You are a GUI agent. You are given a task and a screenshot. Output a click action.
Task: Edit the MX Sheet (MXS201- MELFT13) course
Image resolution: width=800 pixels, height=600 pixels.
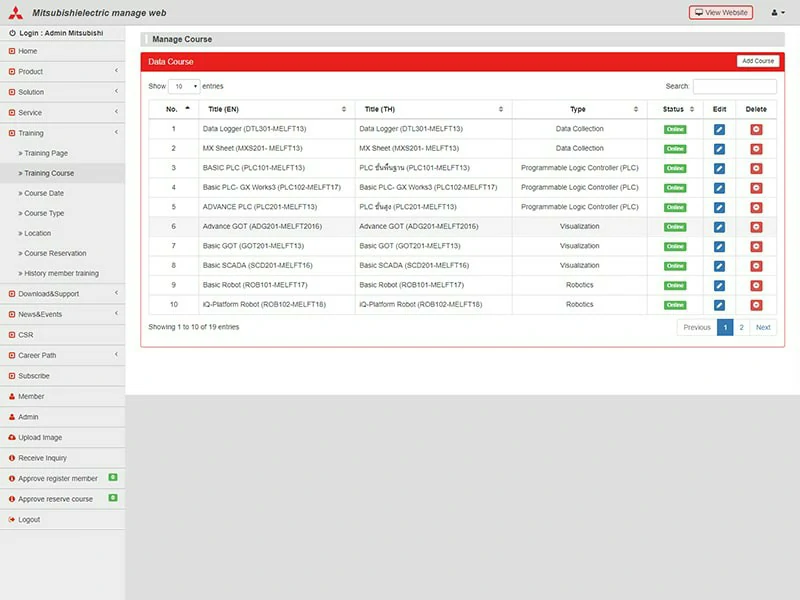point(719,149)
